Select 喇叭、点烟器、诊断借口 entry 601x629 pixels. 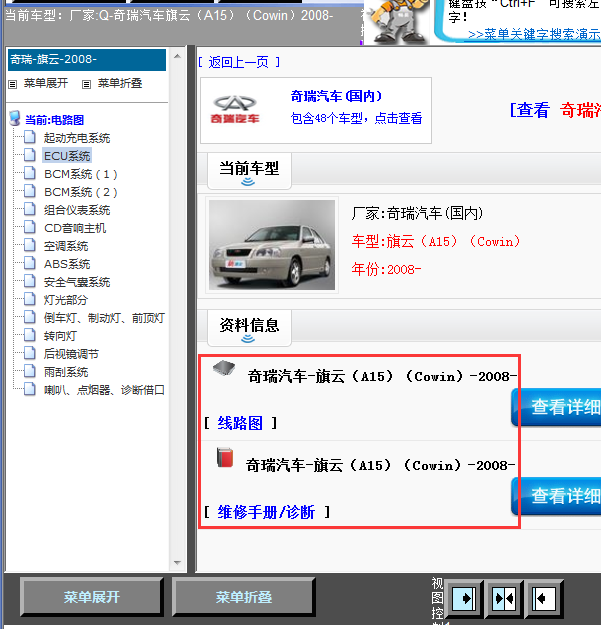pos(104,390)
